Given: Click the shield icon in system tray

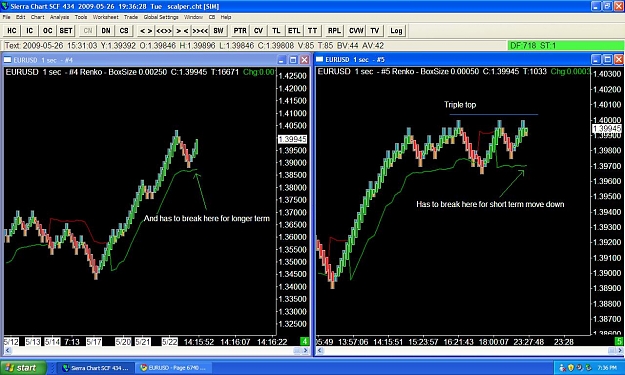Looking at the screenshot, I should [570, 367].
